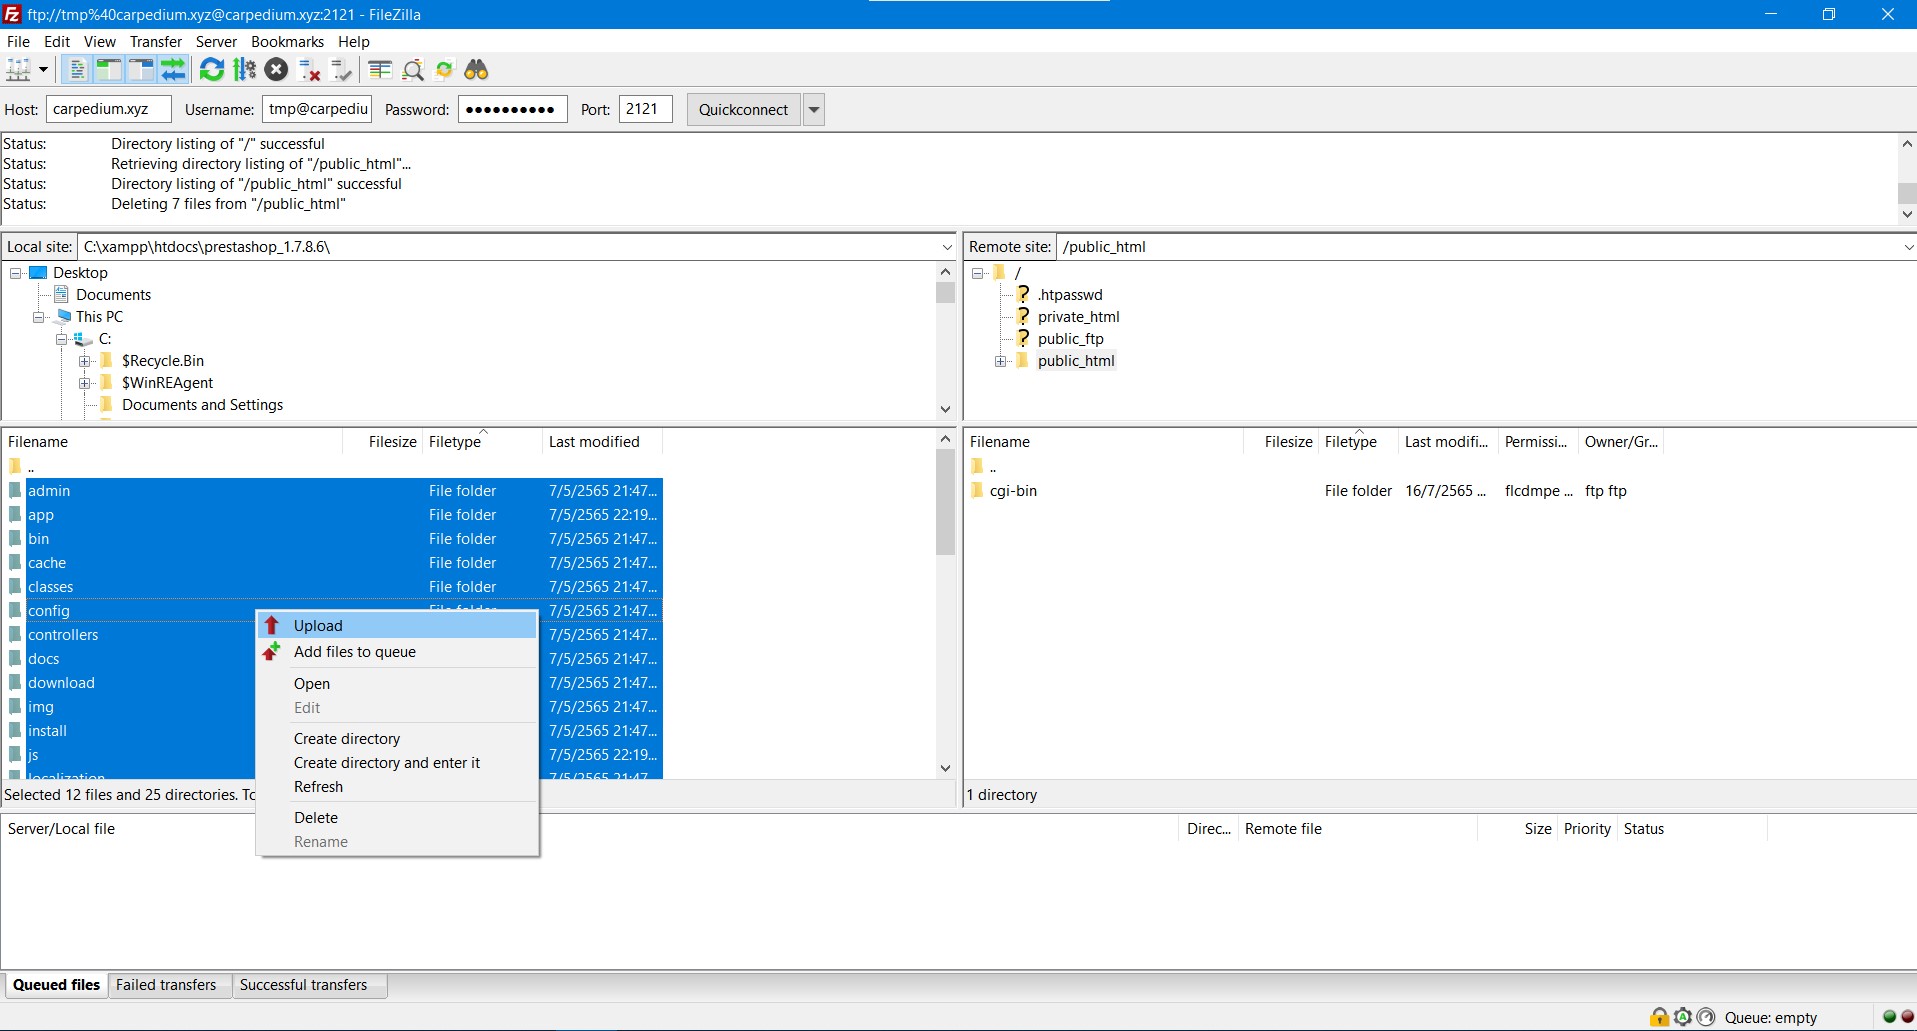The width and height of the screenshot is (1917, 1031).
Task: Click the refresh file lists icon
Action: [211, 70]
